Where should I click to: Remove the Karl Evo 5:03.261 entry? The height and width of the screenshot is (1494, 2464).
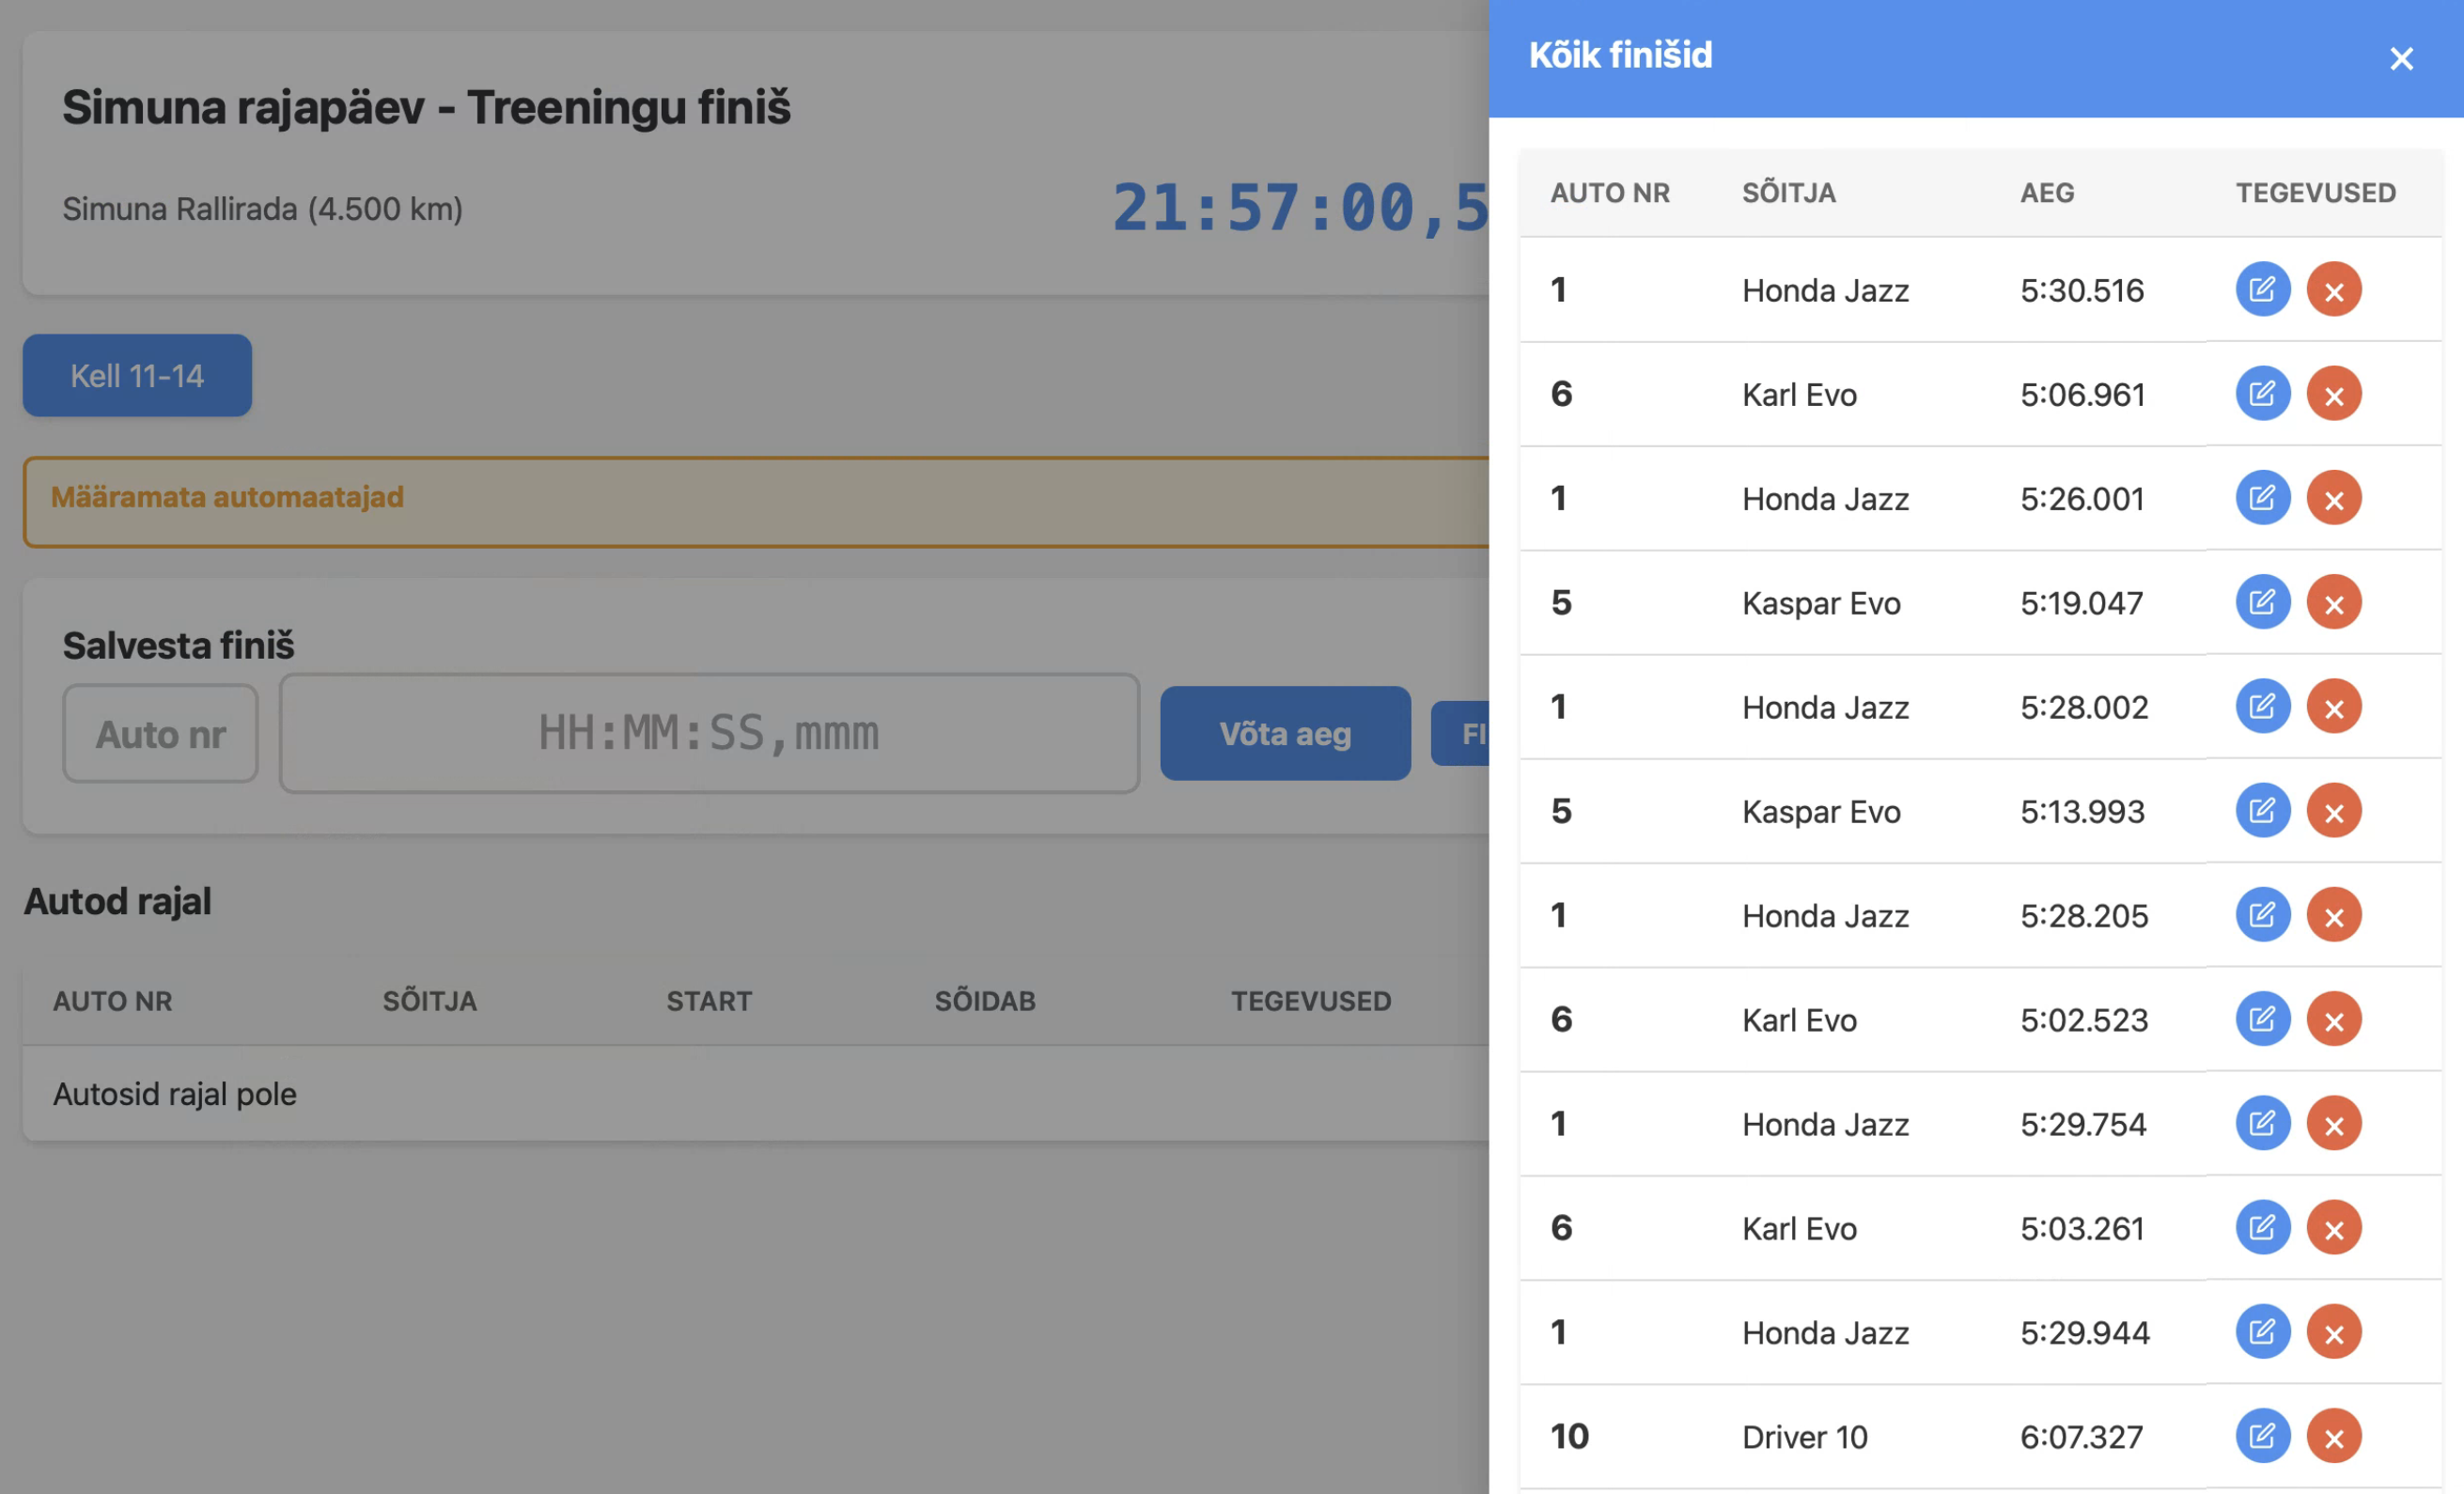[2333, 1228]
